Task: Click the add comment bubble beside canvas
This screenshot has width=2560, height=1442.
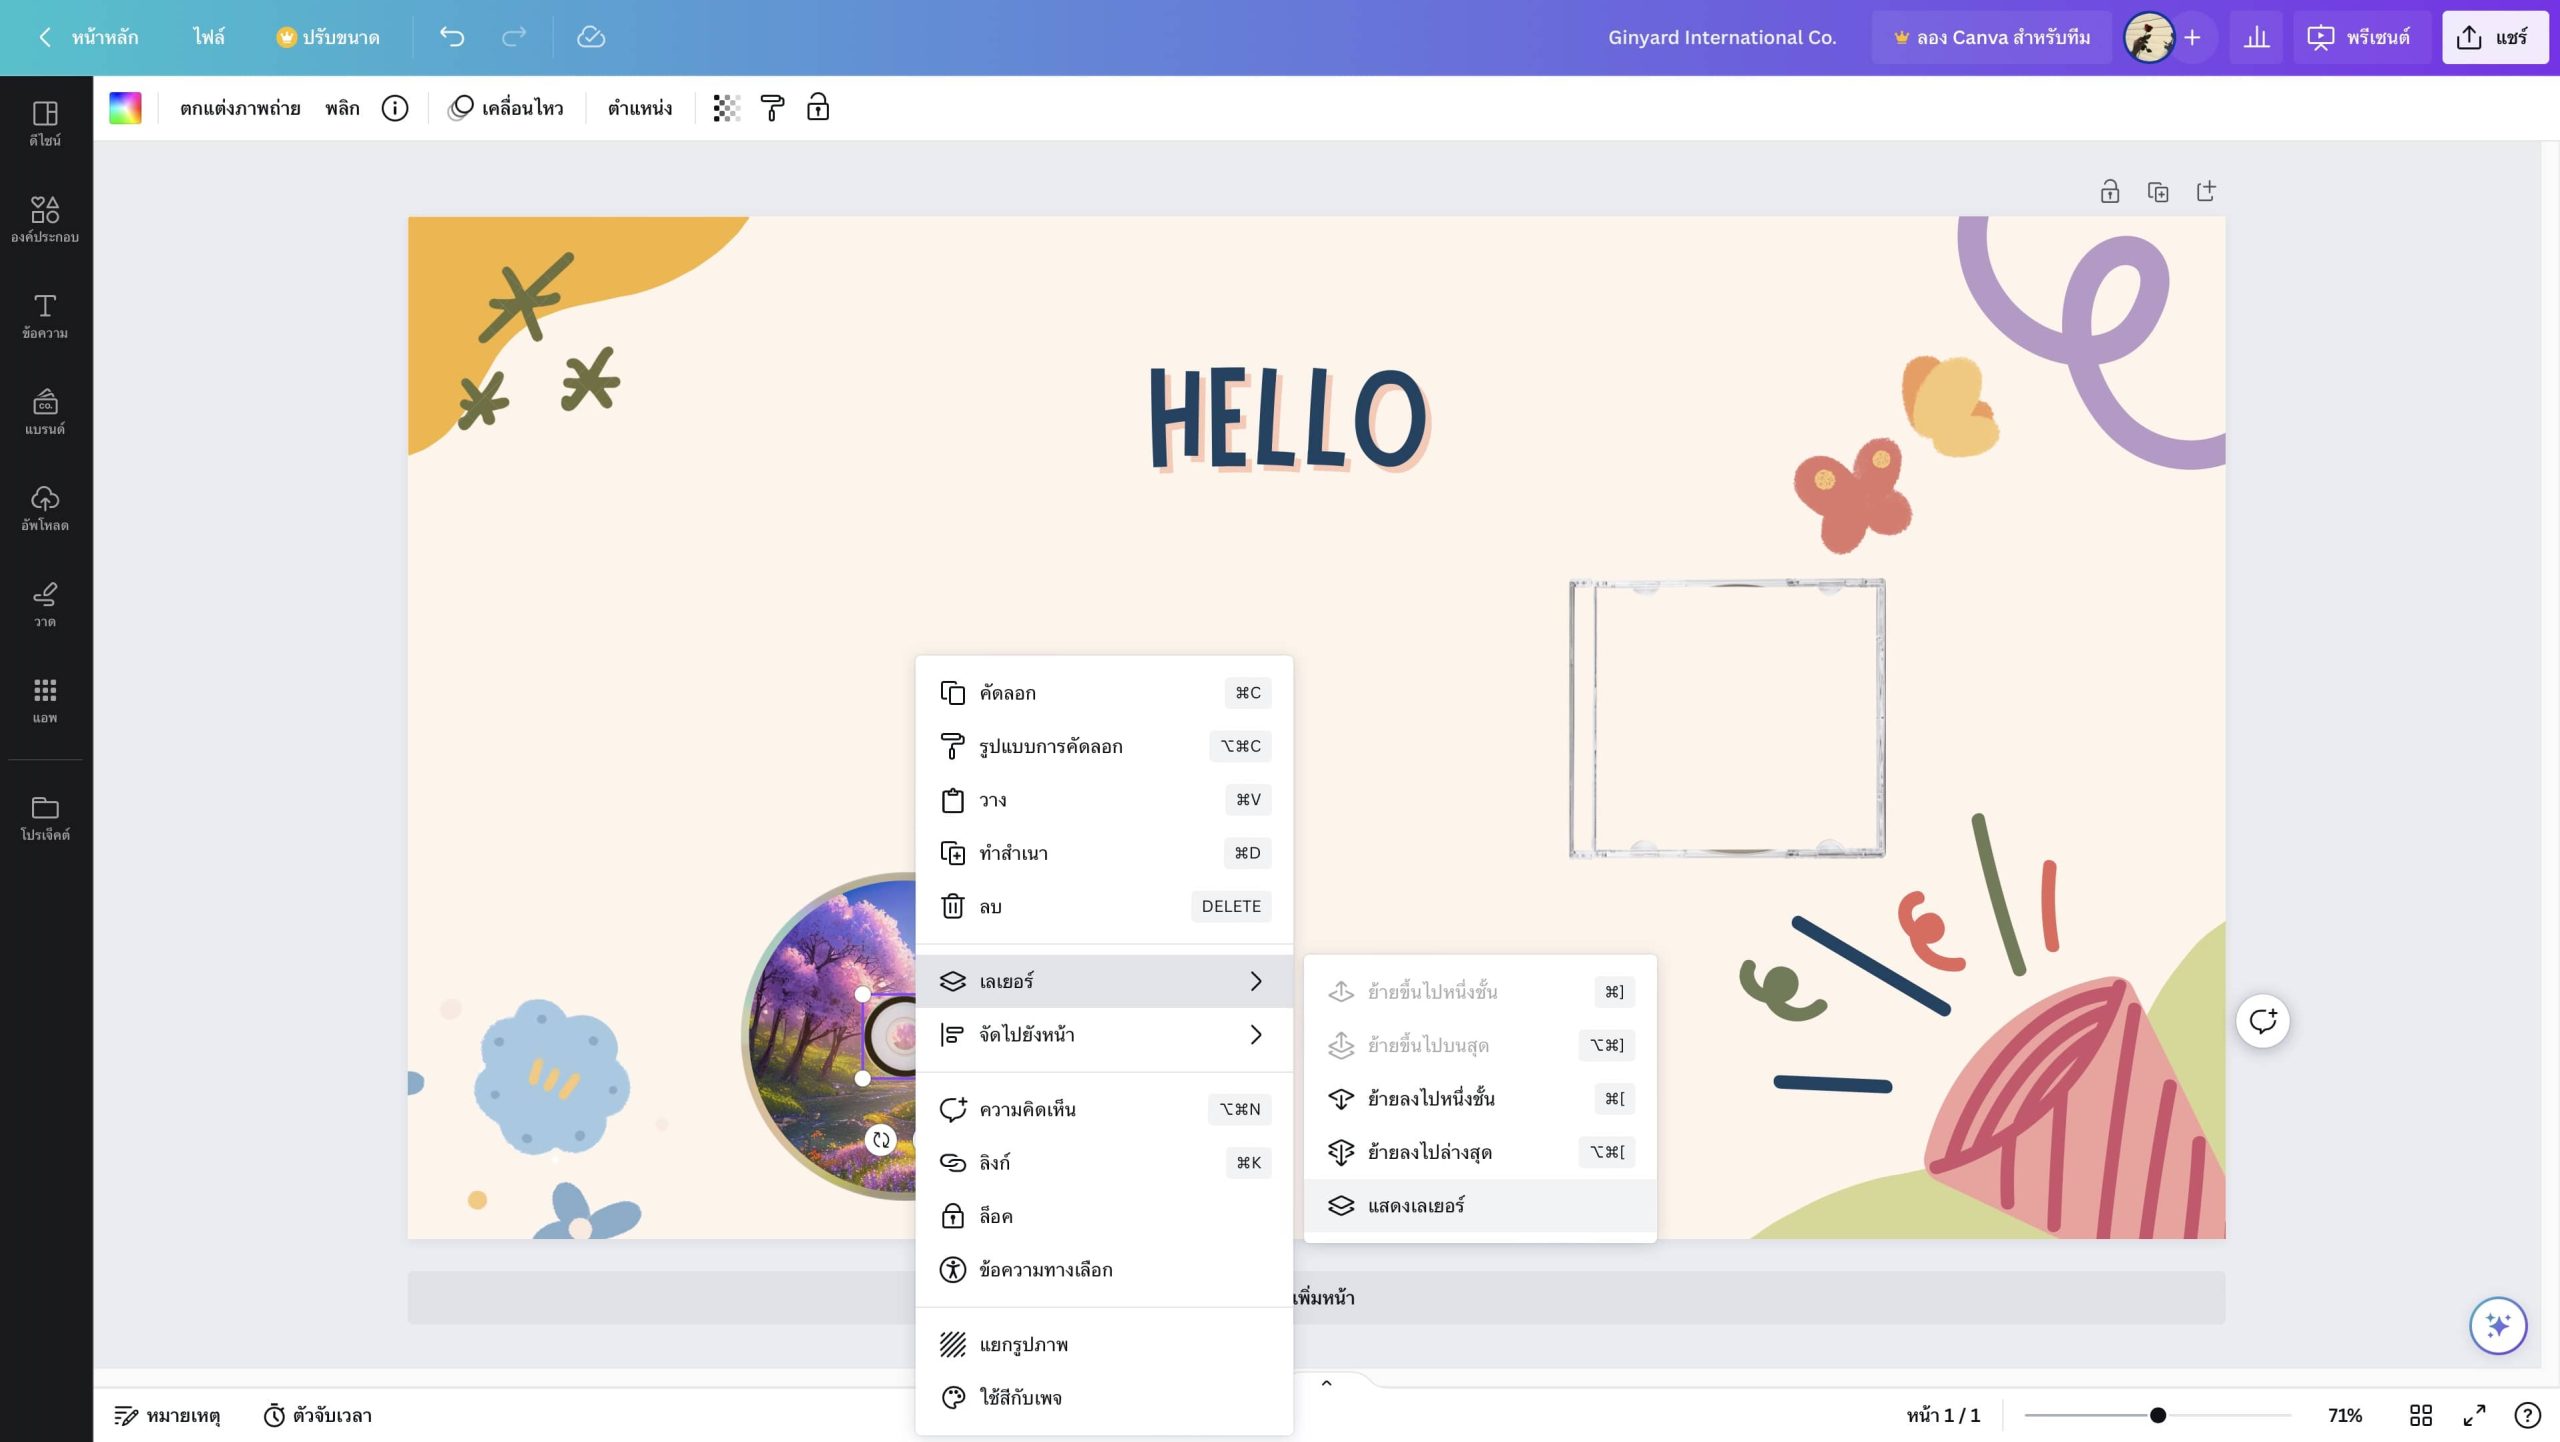Action: click(2262, 1021)
